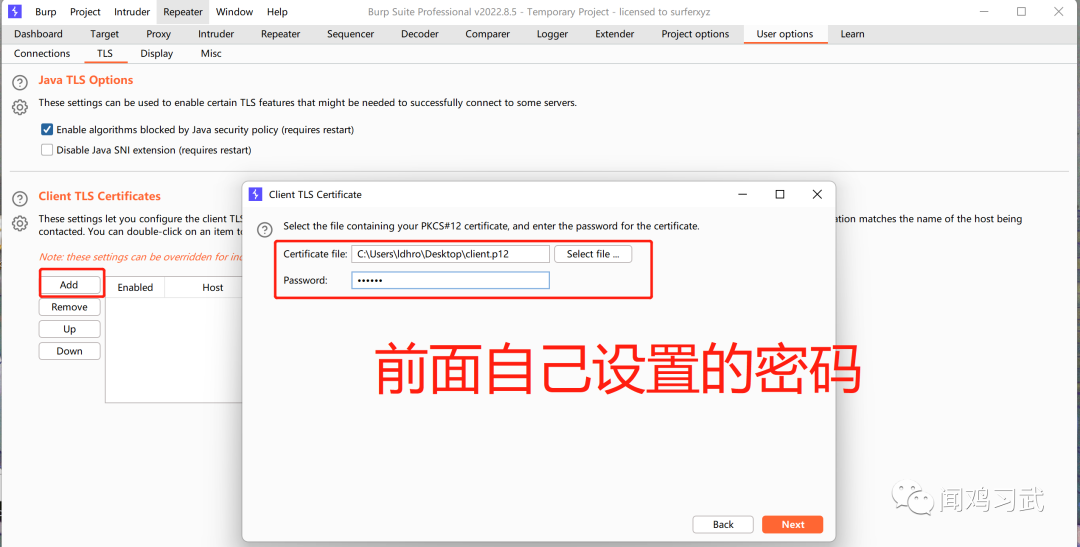
Task: Switch to the Dashboard tab
Action: (x=39, y=34)
